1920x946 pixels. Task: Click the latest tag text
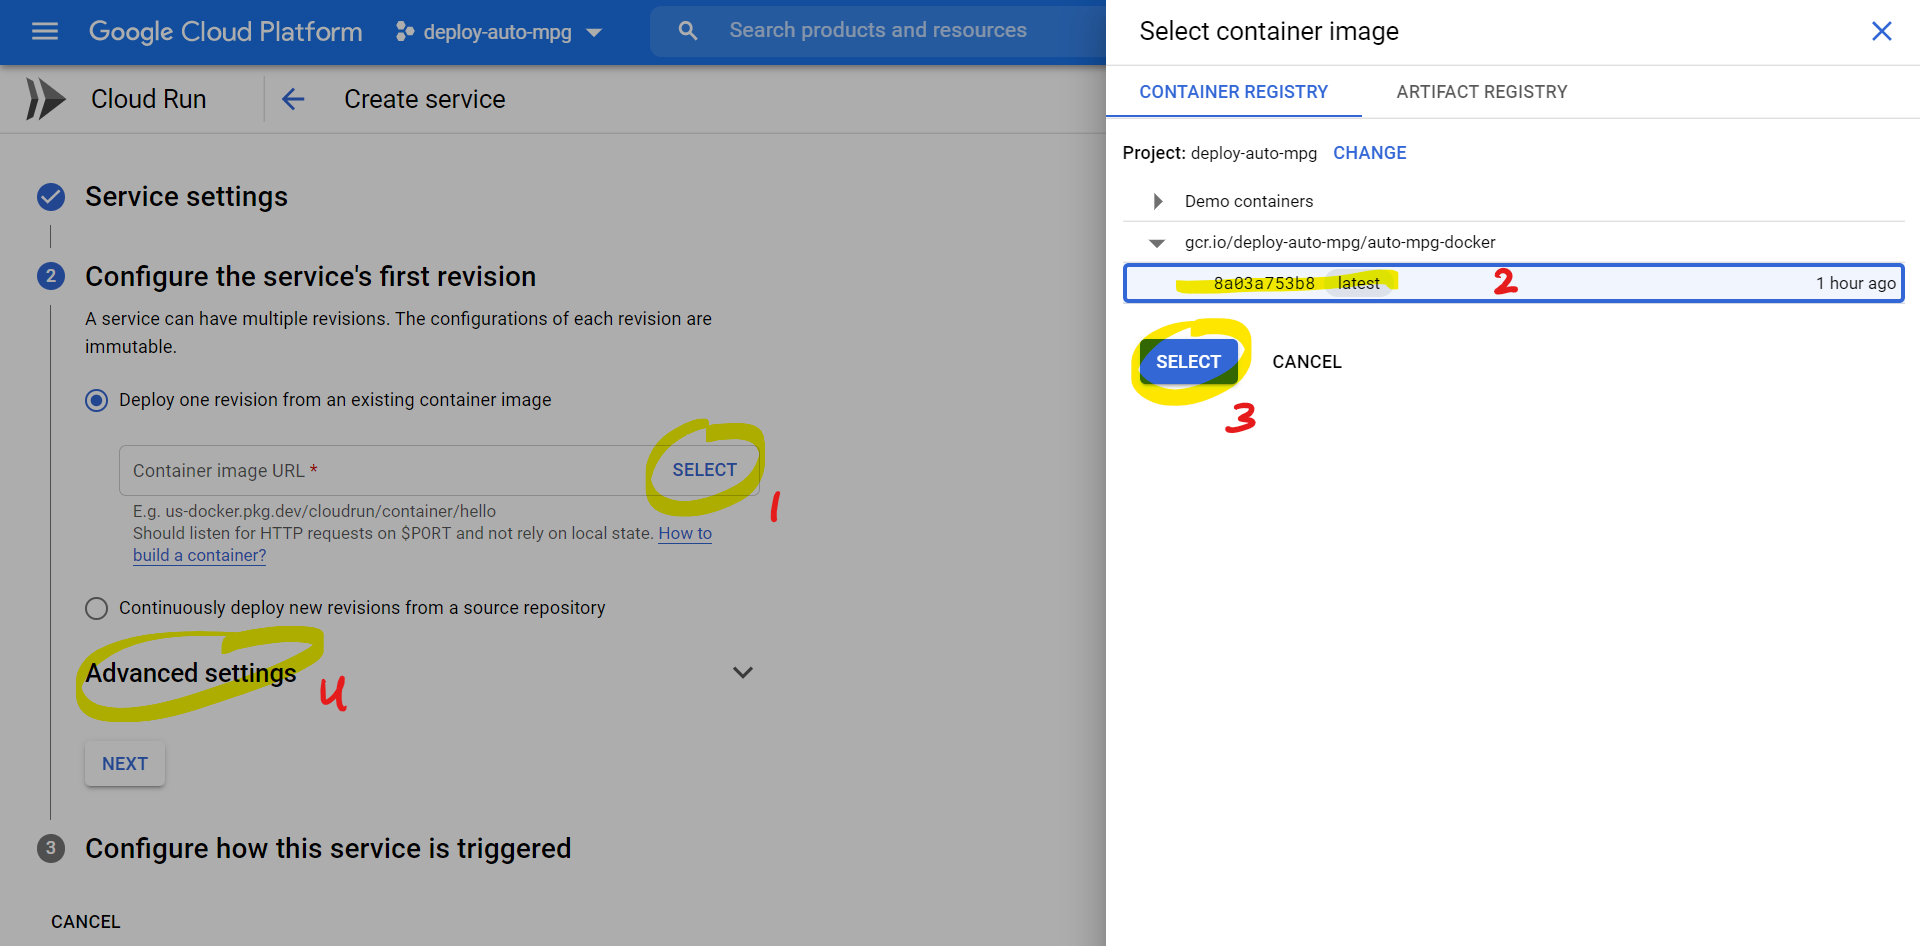tap(1359, 283)
